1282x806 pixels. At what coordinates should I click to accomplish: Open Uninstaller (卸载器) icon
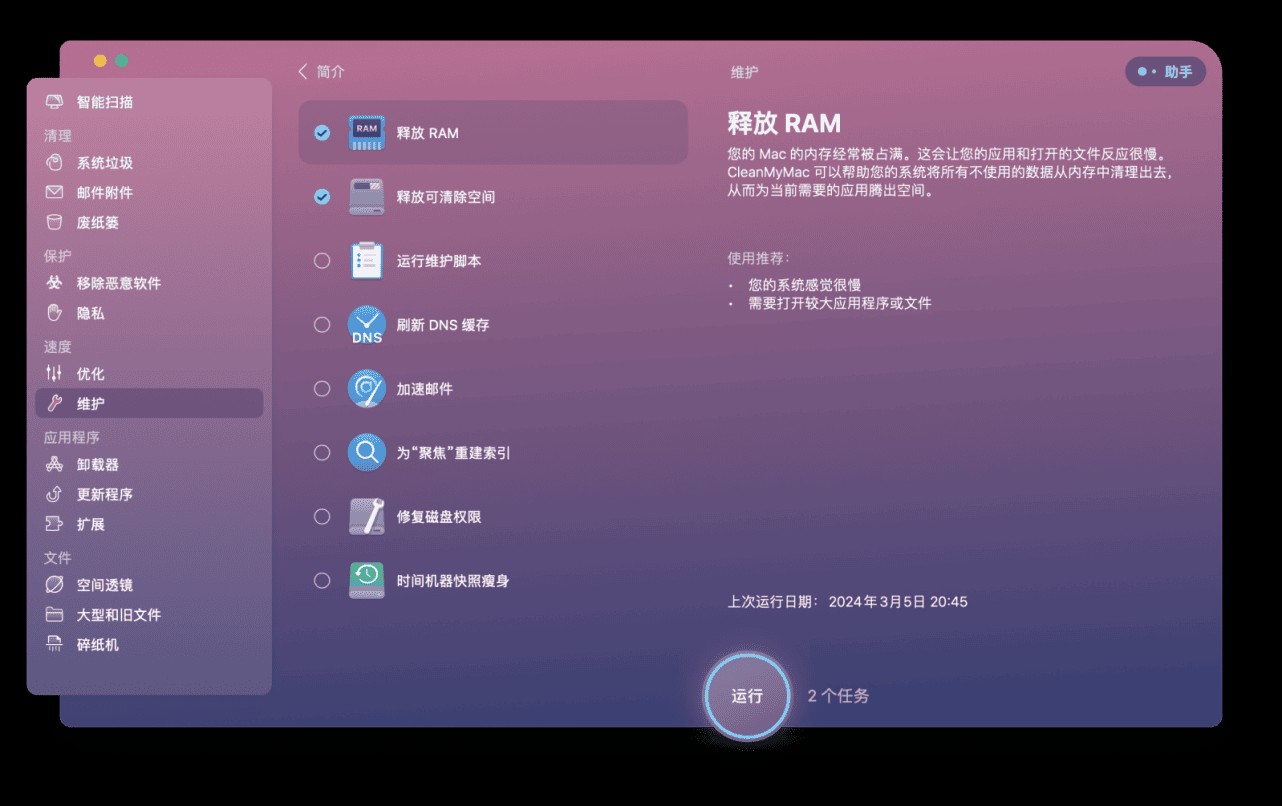[x=55, y=465]
